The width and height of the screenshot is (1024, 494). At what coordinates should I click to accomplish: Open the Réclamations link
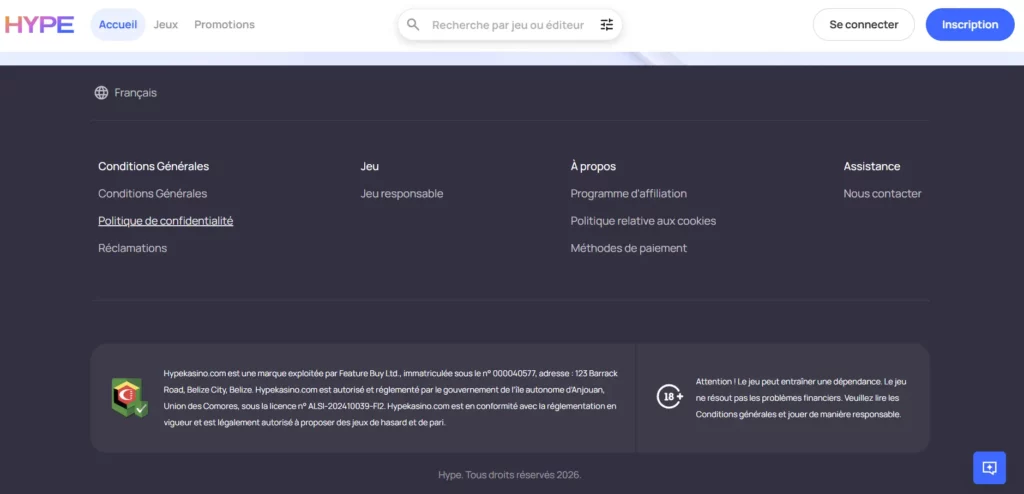pos(133,248)
